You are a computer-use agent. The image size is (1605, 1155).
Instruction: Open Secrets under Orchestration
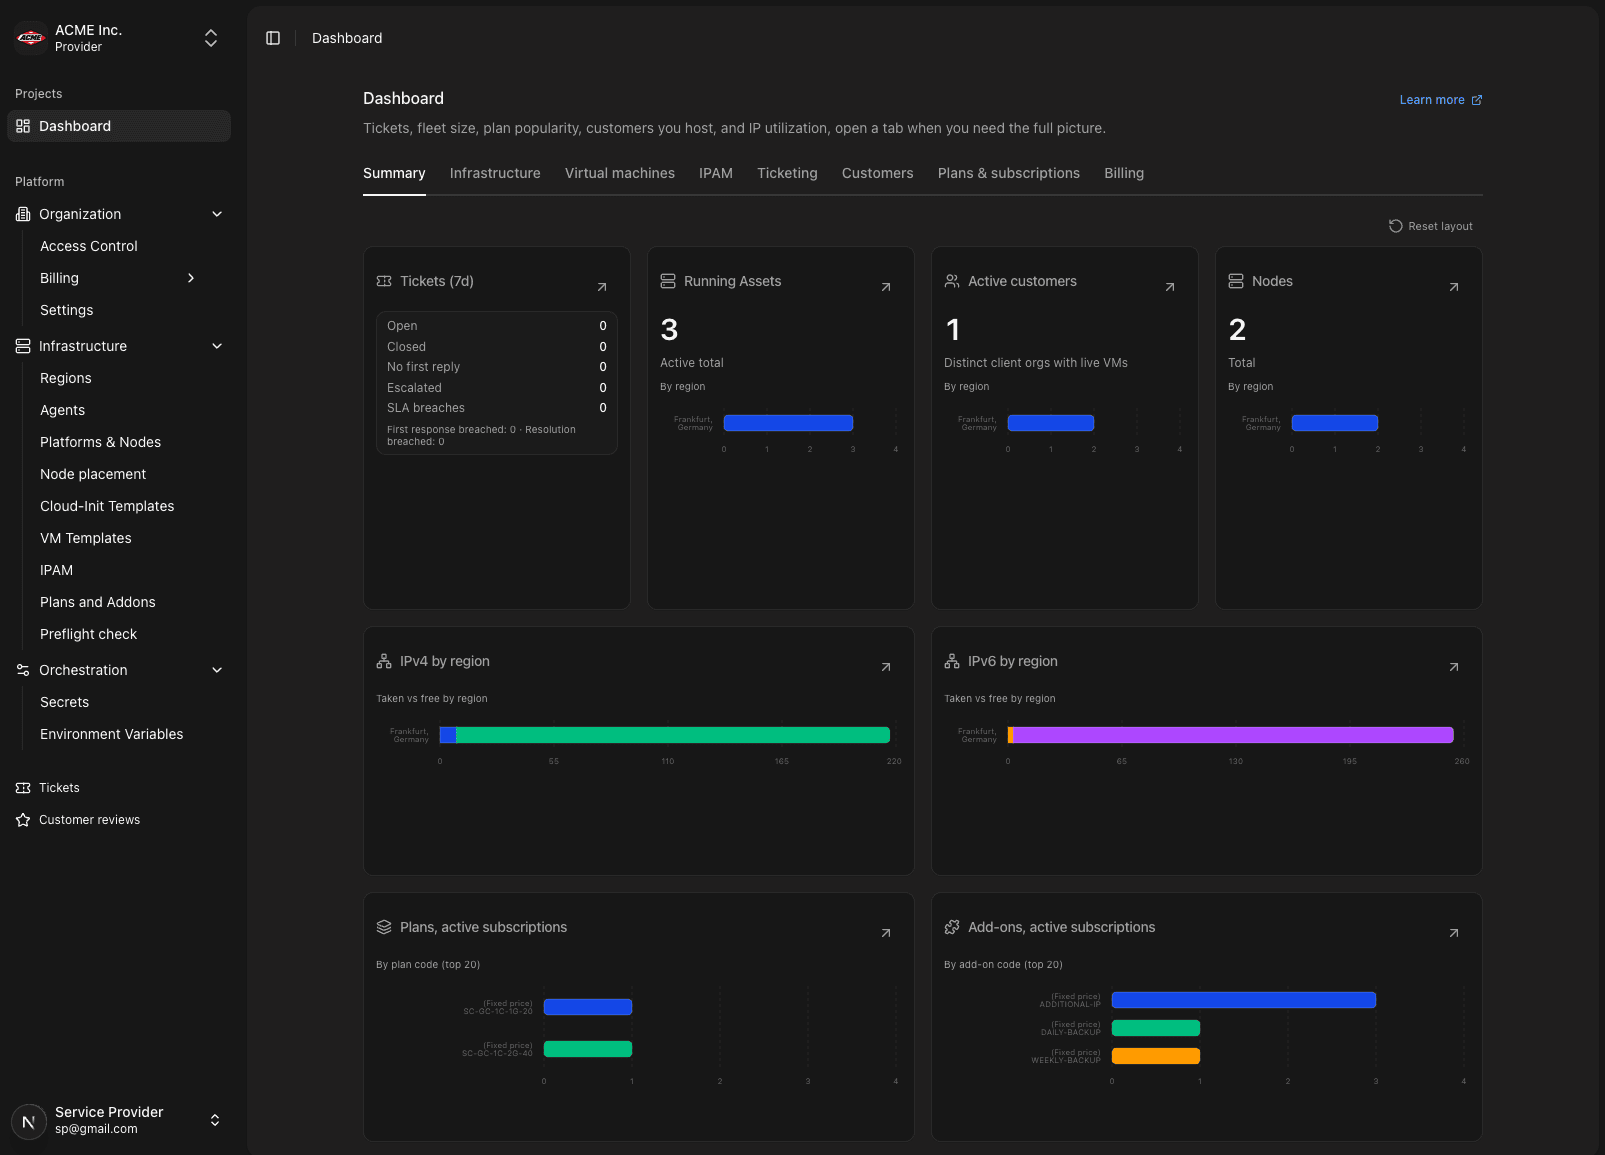(x=65, y=702)
